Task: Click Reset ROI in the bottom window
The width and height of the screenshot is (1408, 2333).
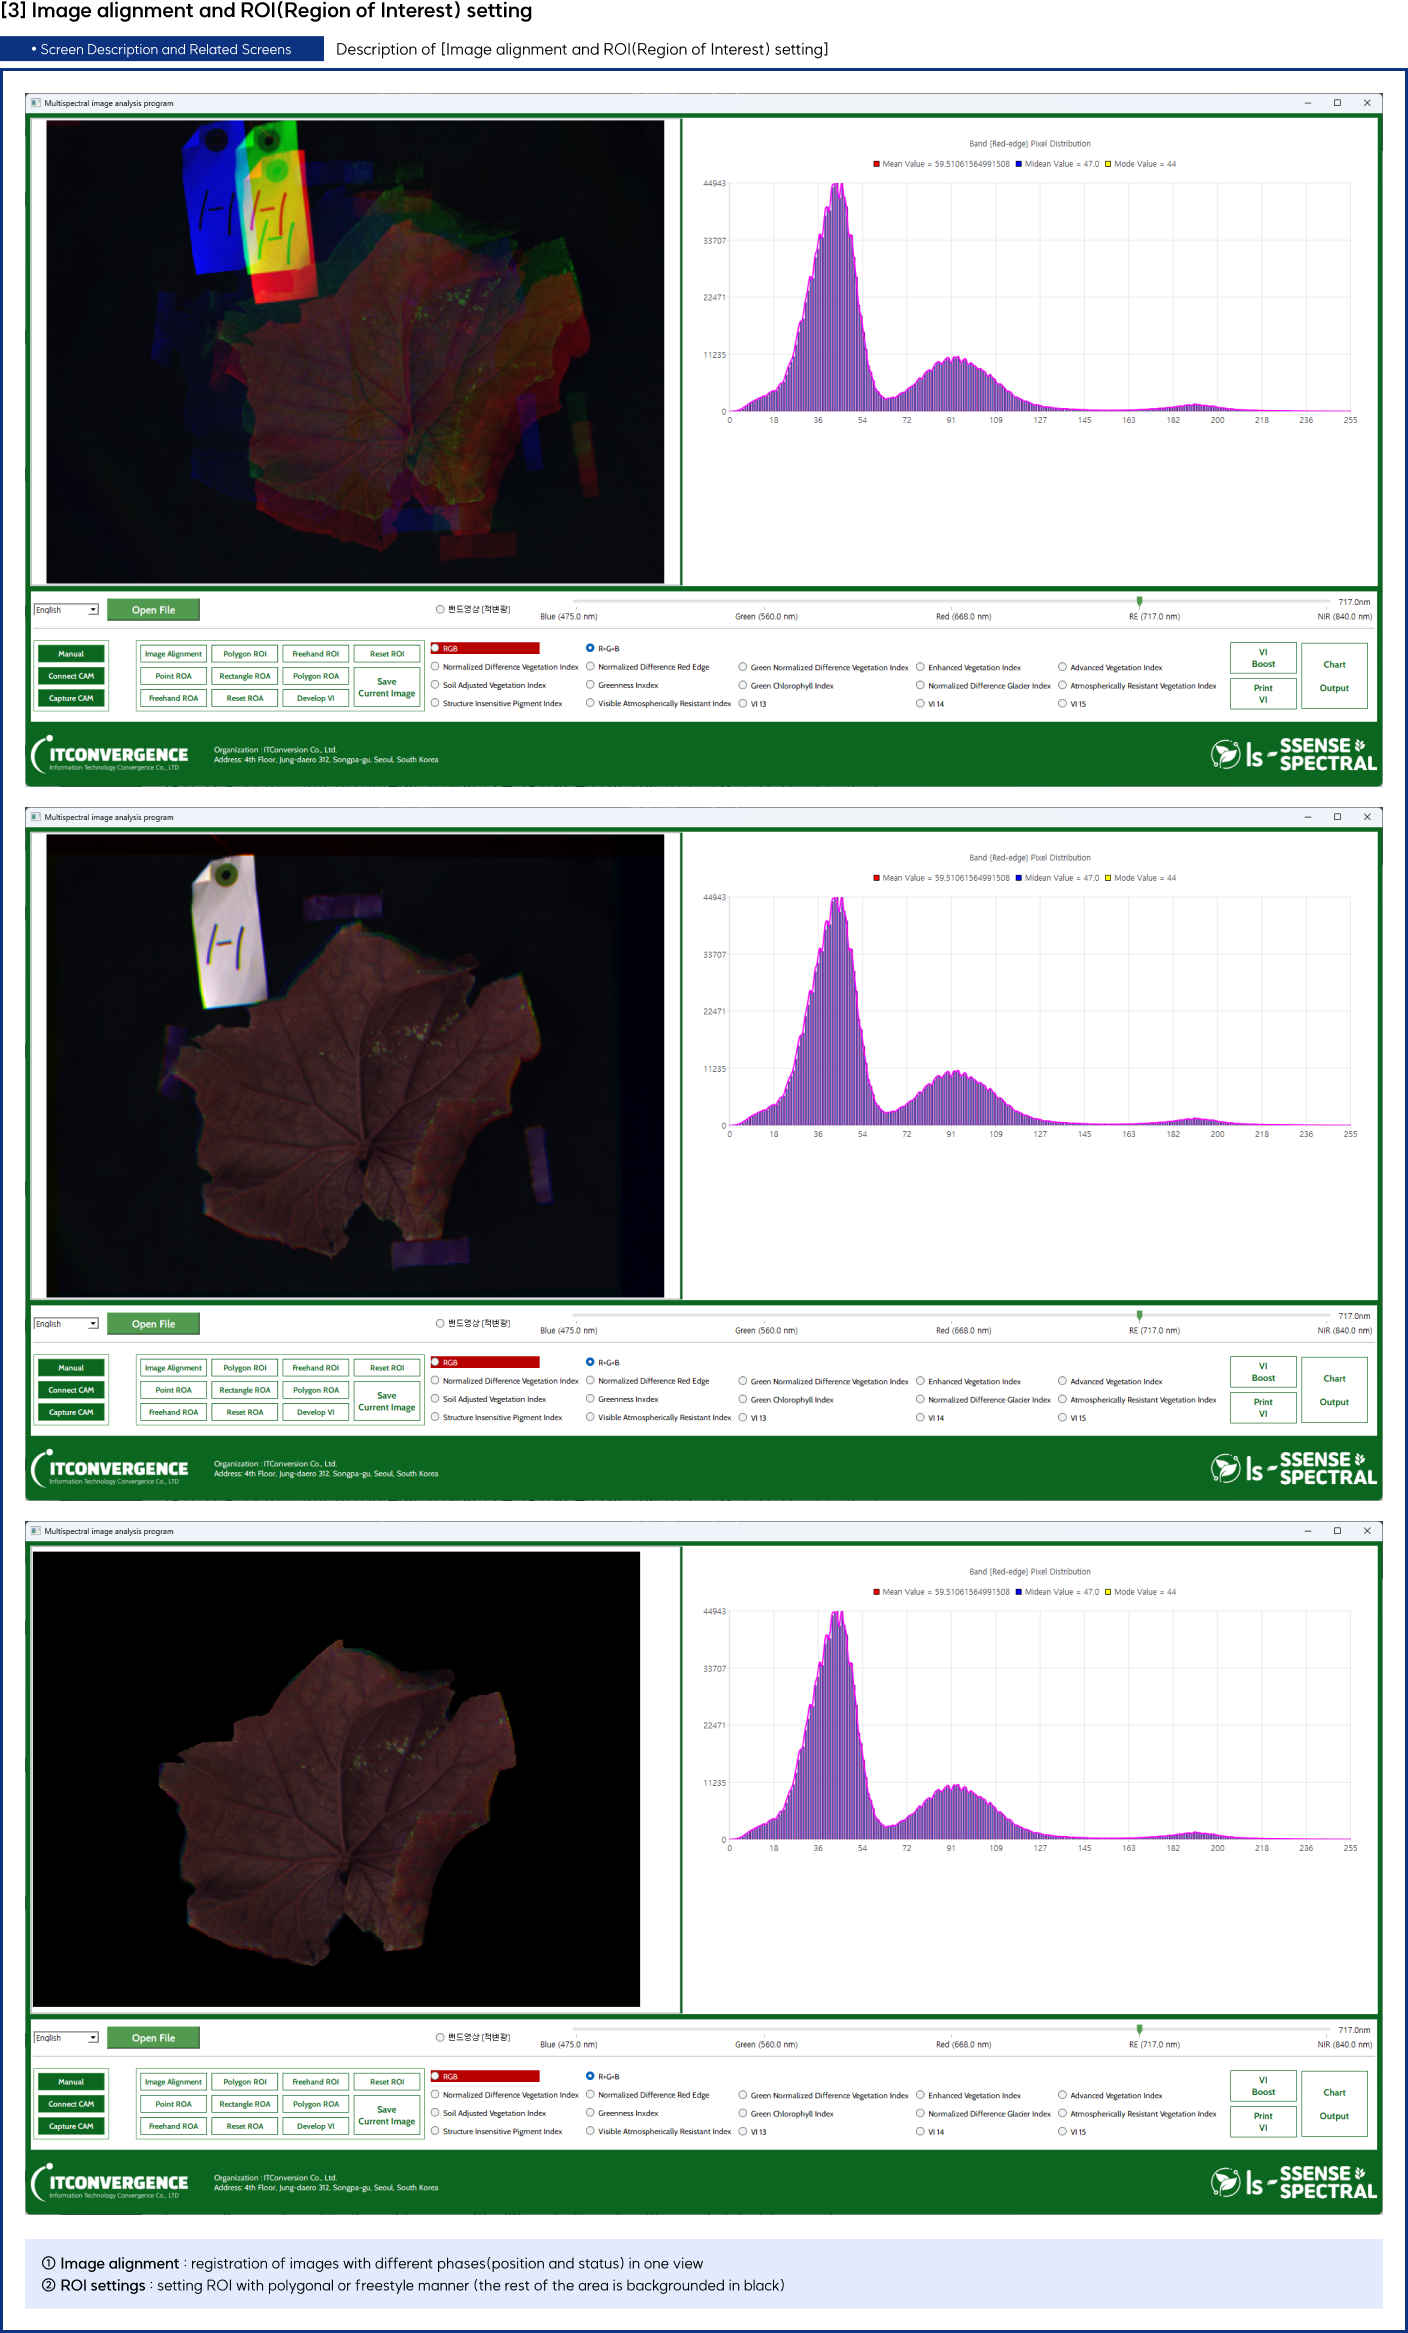Action: (387, 2082)
